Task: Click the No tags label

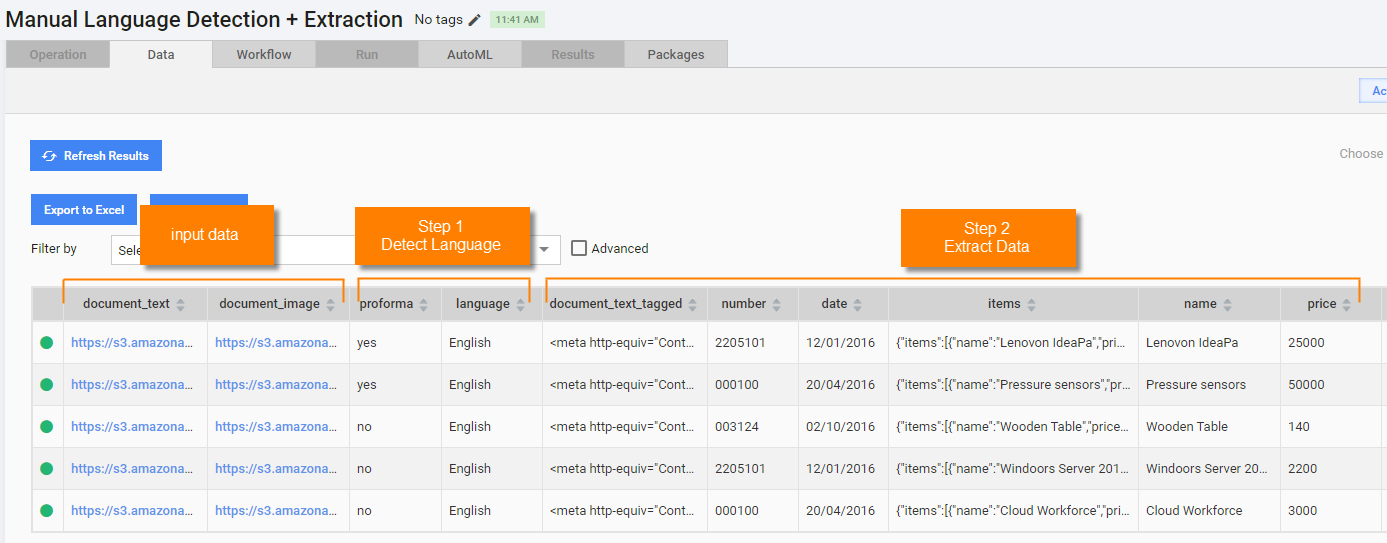Action: coord(438,20)
